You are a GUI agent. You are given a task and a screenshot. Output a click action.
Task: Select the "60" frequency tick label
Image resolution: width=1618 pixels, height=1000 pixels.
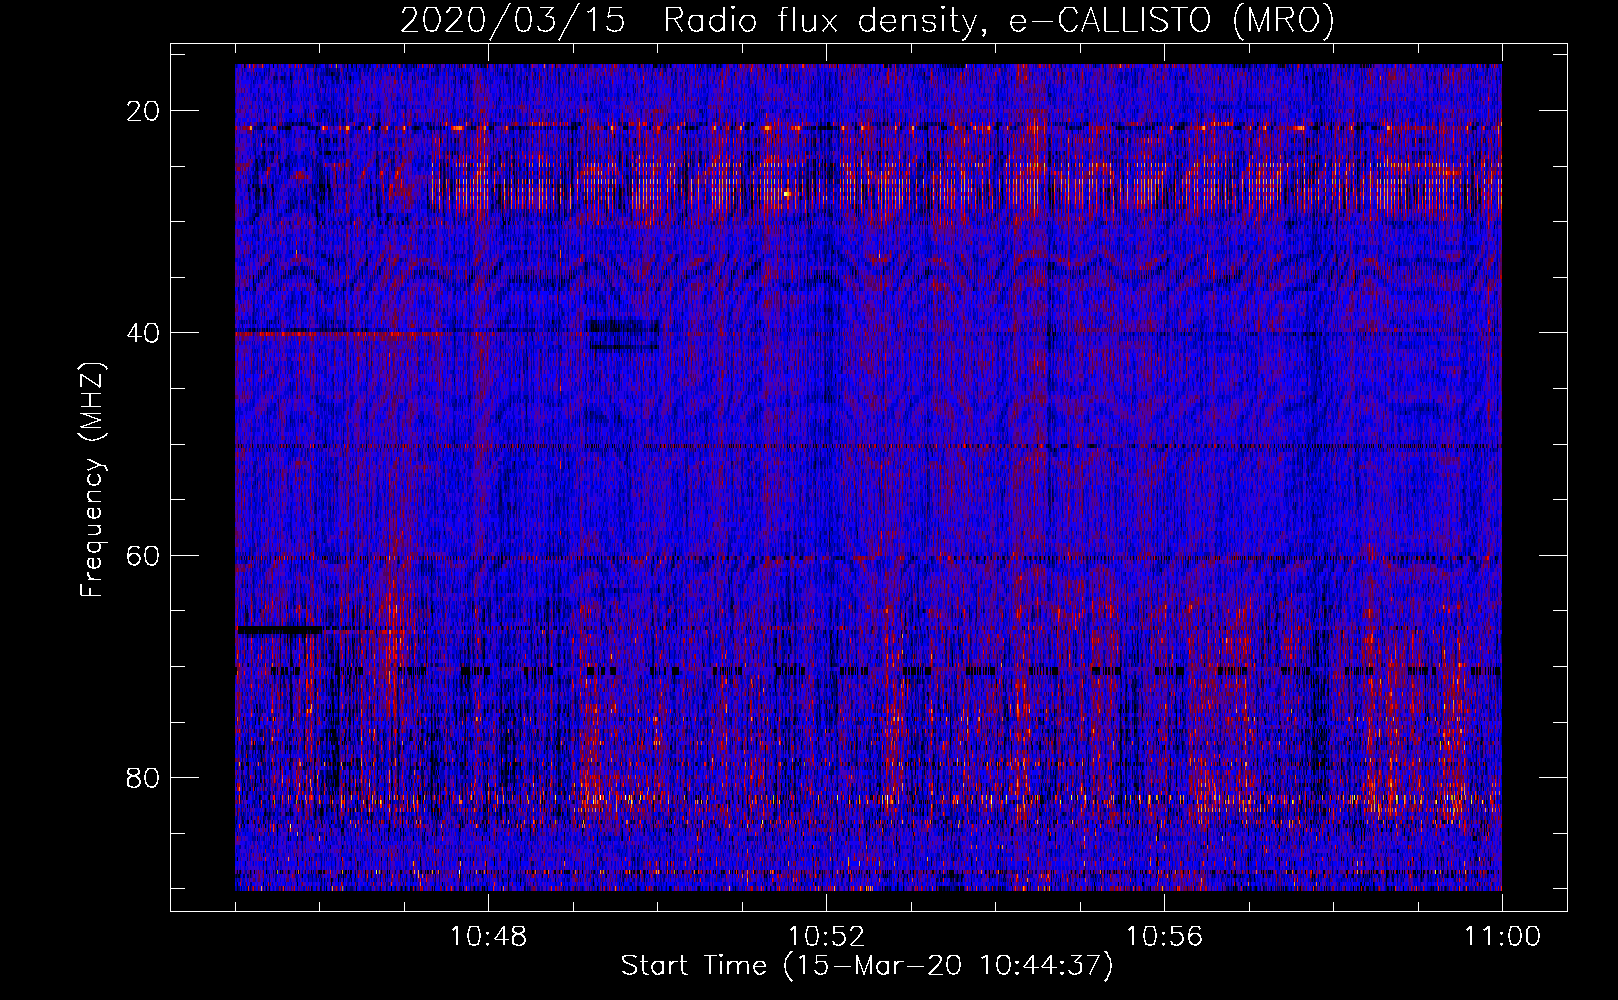click(x=144, y=555)
